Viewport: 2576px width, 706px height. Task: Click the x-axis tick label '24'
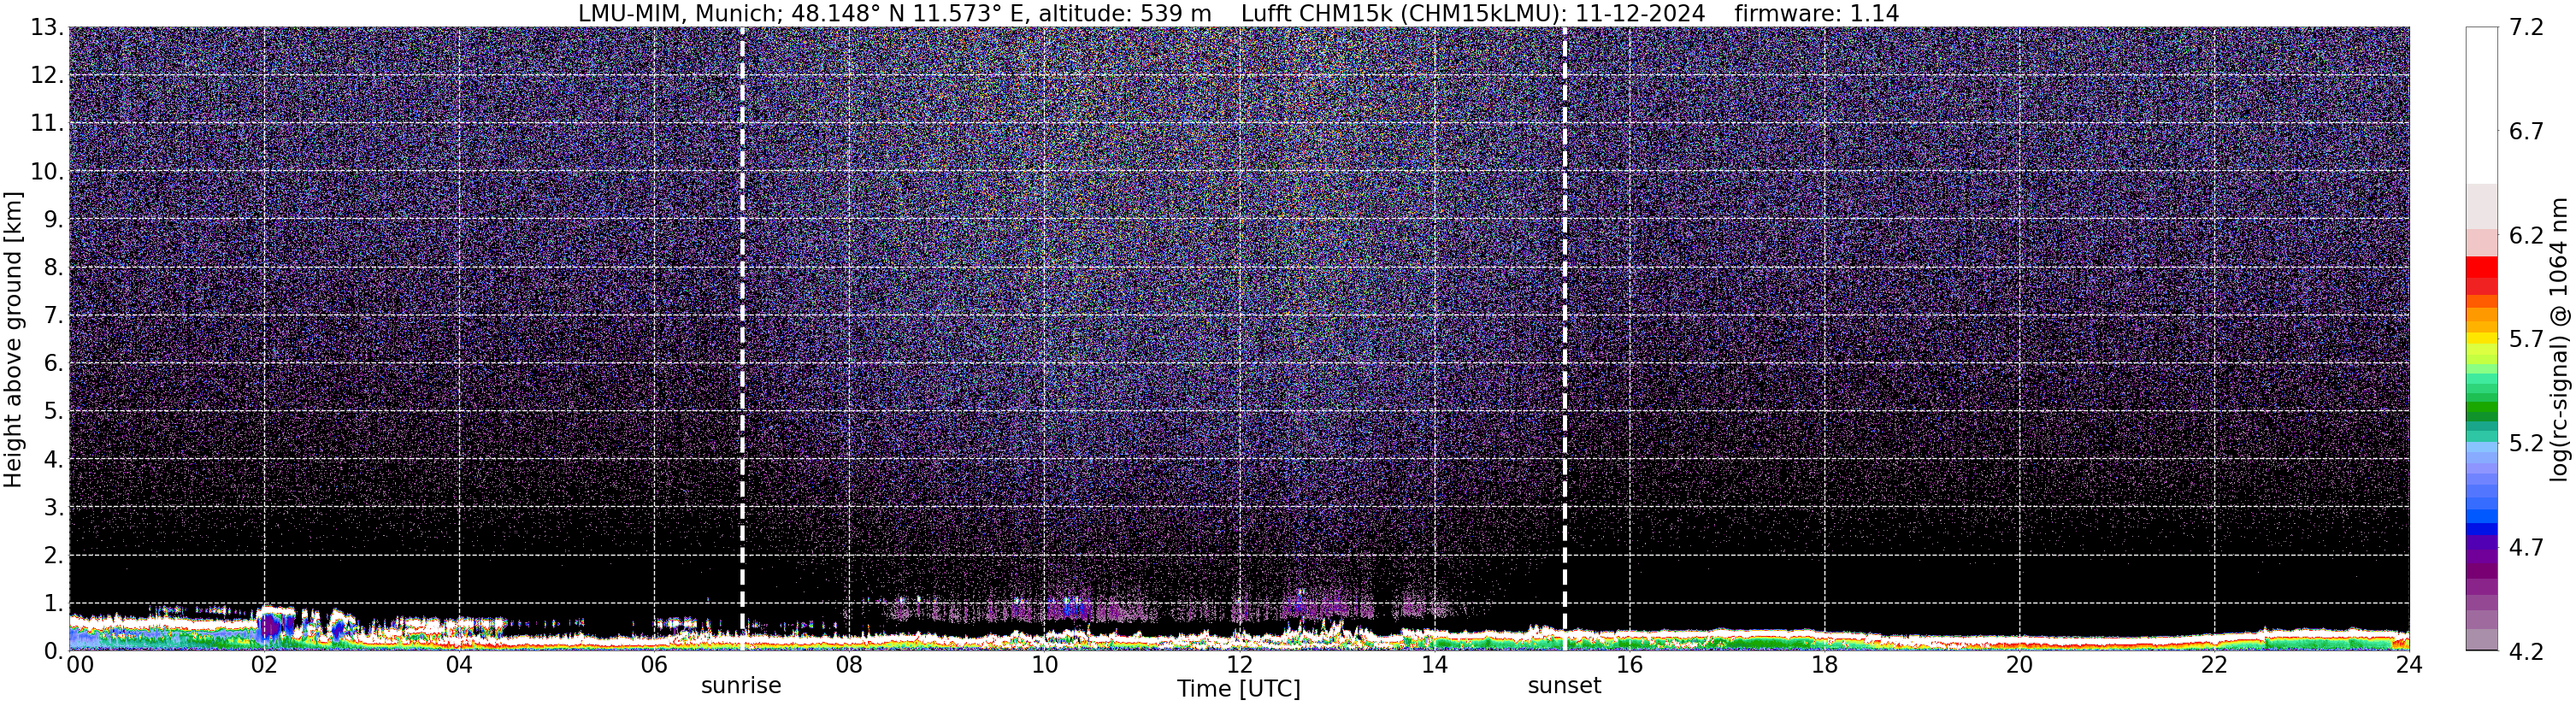coord(2409,665)
